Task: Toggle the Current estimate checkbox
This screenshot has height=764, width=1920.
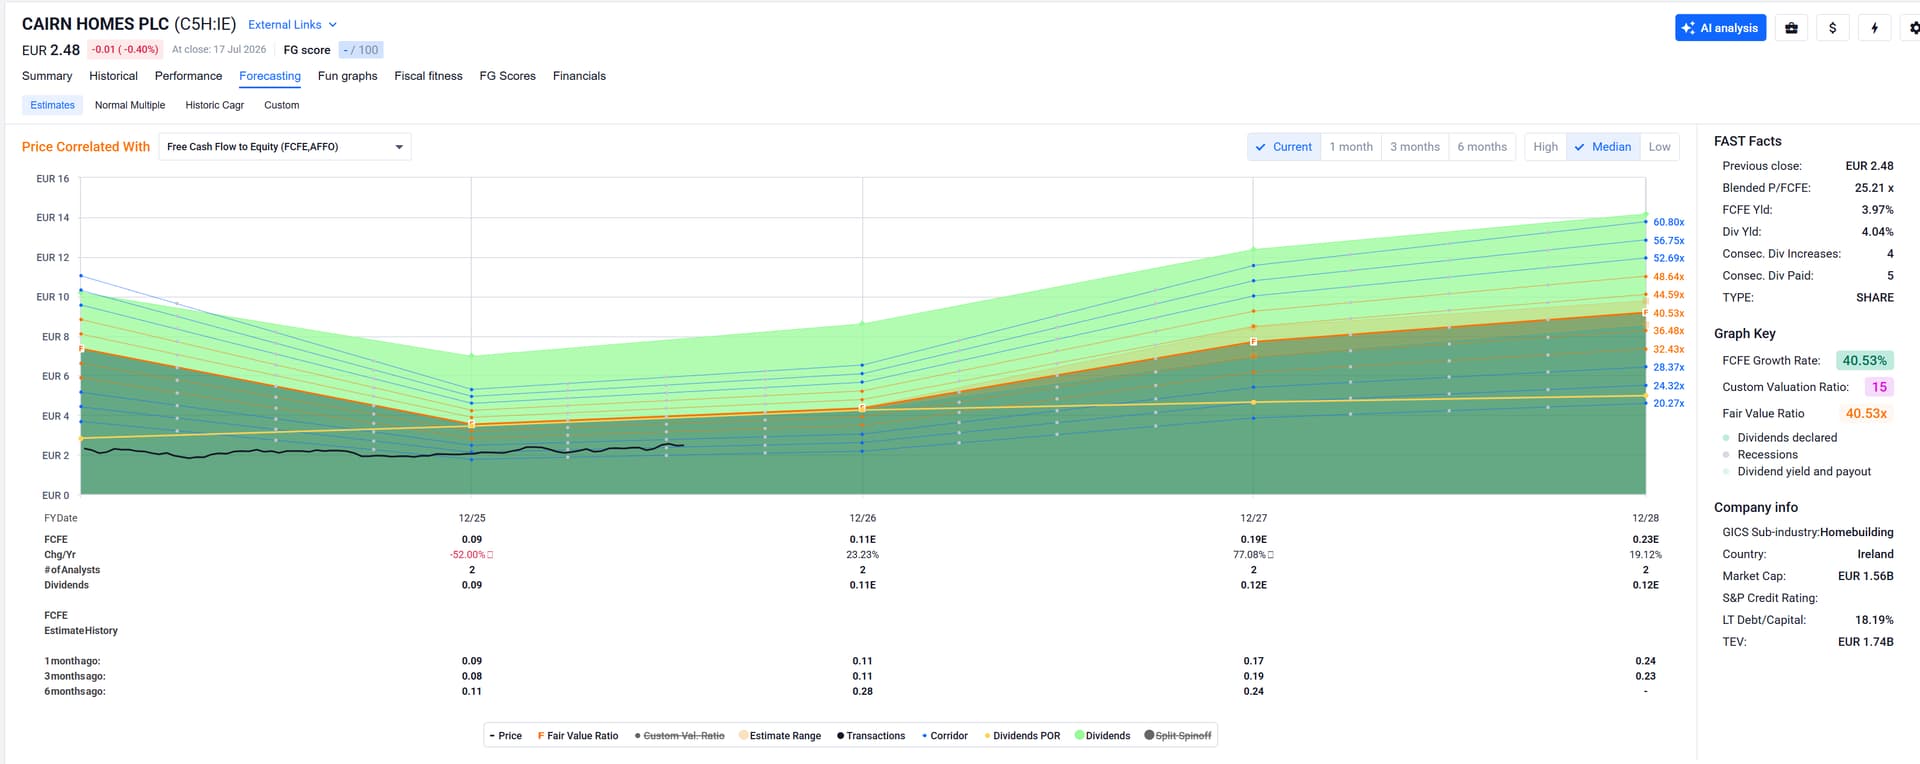Action: [x=1283, y=147]
